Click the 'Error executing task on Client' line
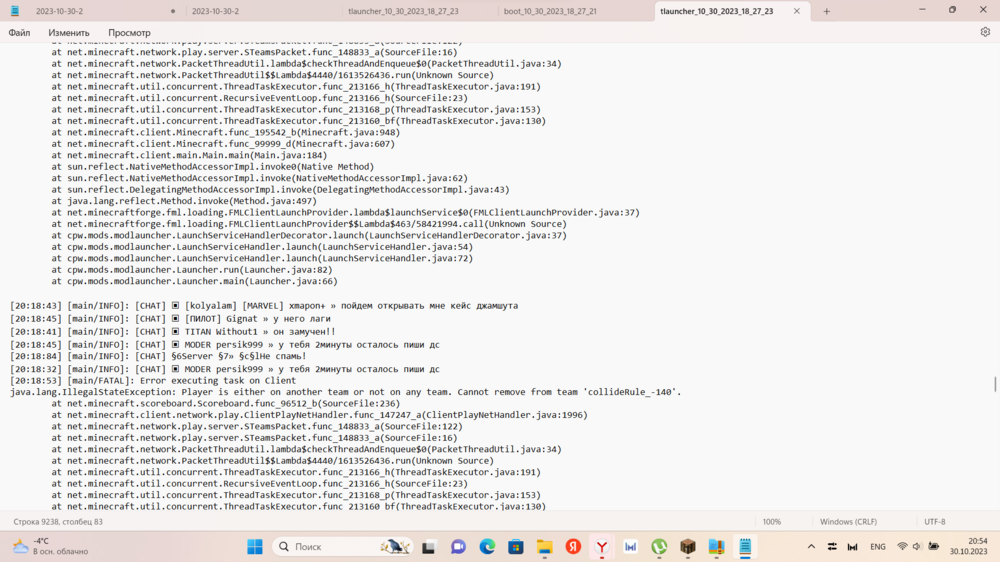The width and height of the screenshot is (1000, 562). pyautogui.click(x=153, y=381)
